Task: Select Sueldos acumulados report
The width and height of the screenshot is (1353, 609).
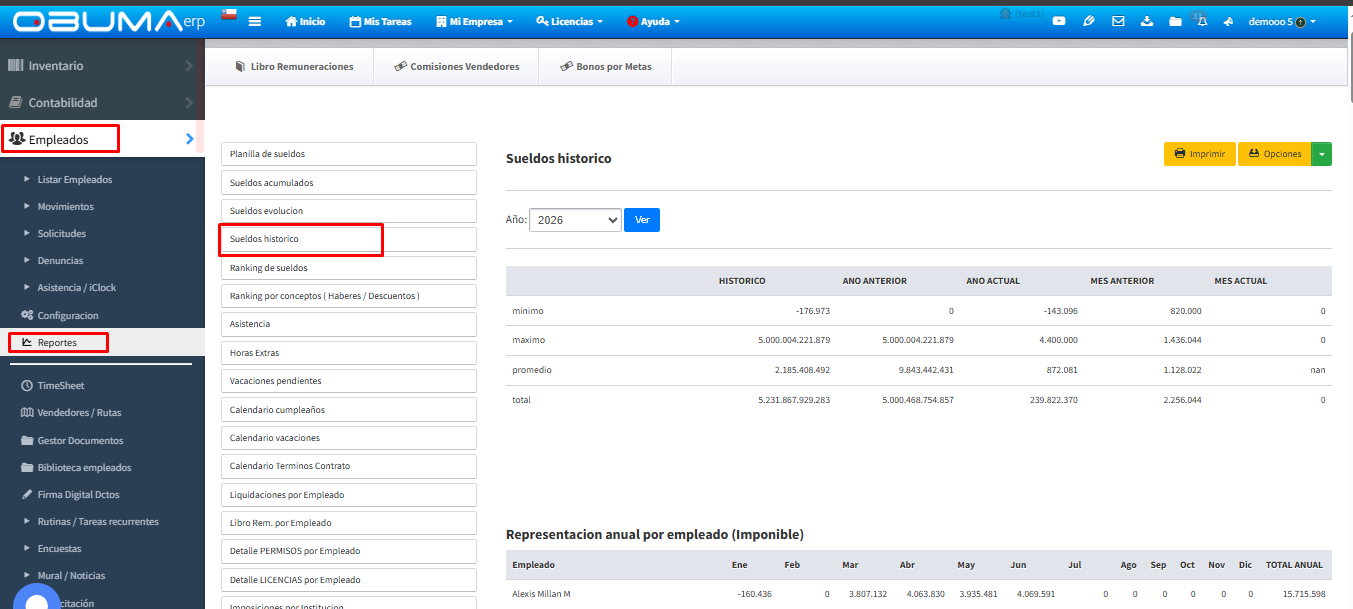Action: (348, 183)
